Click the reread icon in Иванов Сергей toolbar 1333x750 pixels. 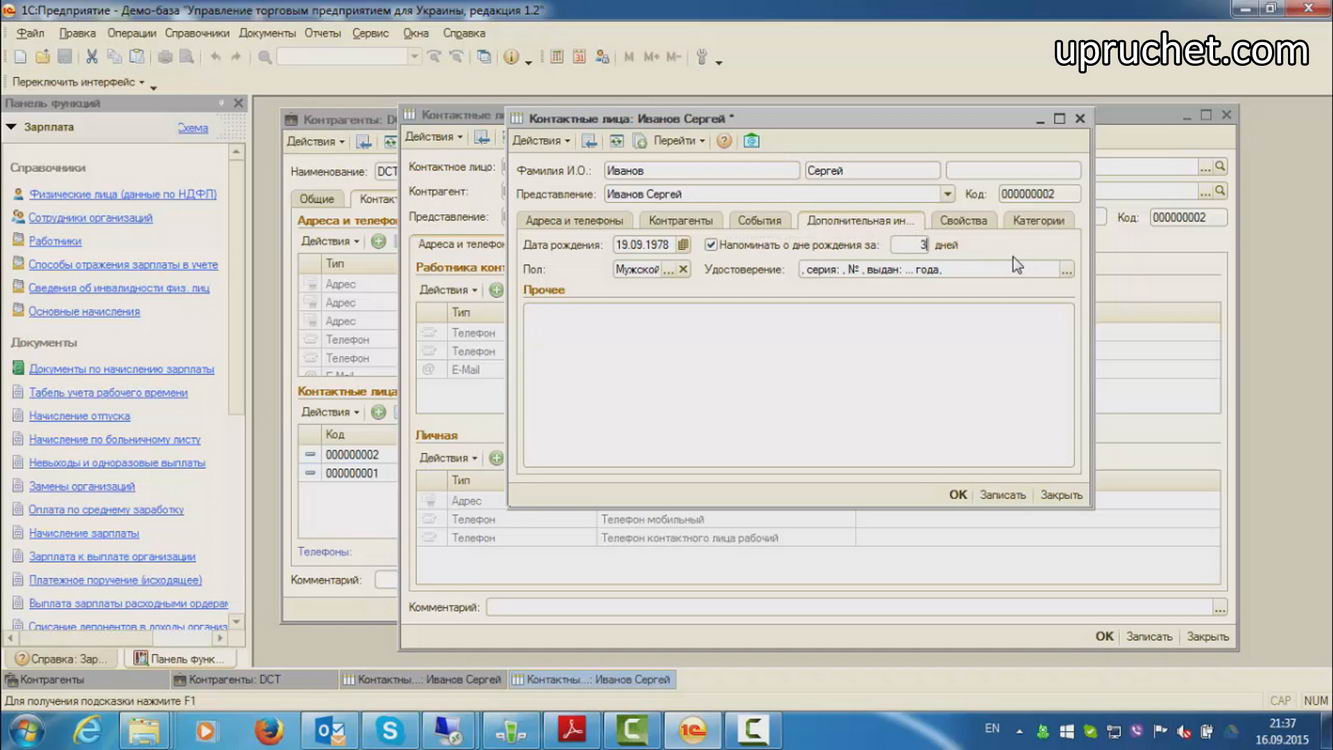[616, 141]
